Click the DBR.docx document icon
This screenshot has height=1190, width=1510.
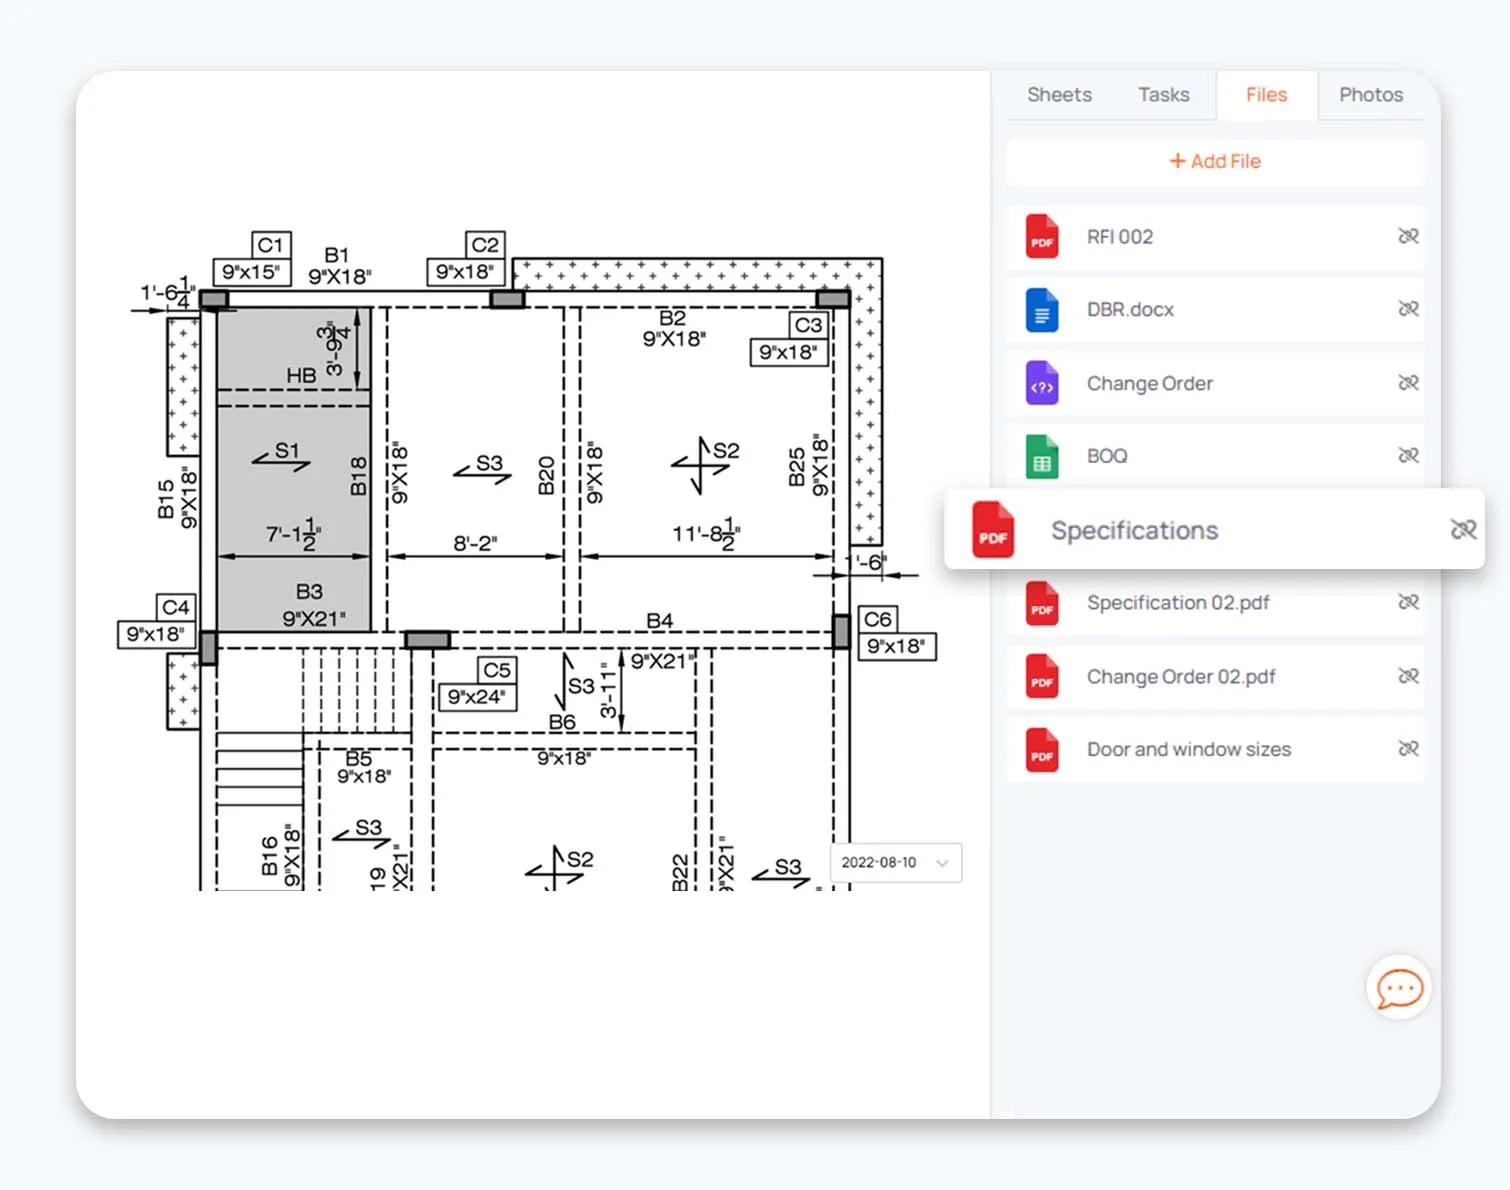tap(1042, 310)
